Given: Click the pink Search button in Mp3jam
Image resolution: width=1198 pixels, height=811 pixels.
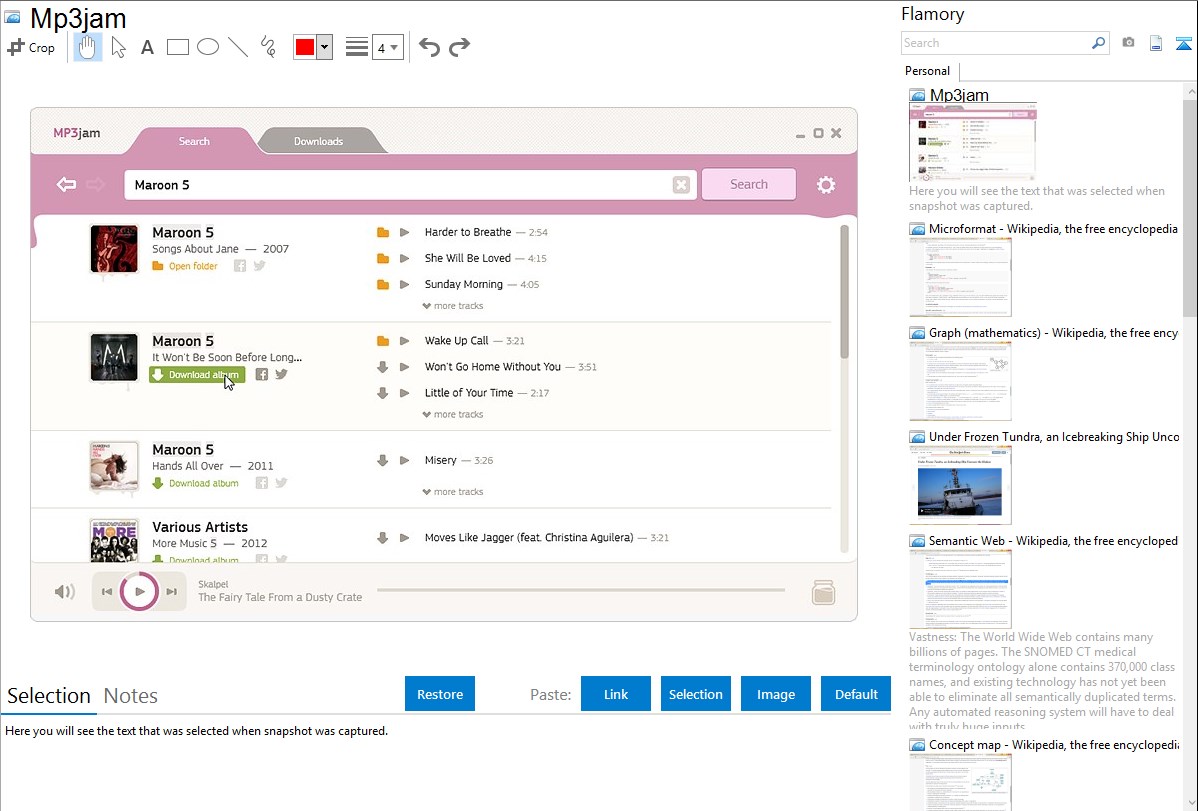Looking at the screenshot, I should coord(749,184).
